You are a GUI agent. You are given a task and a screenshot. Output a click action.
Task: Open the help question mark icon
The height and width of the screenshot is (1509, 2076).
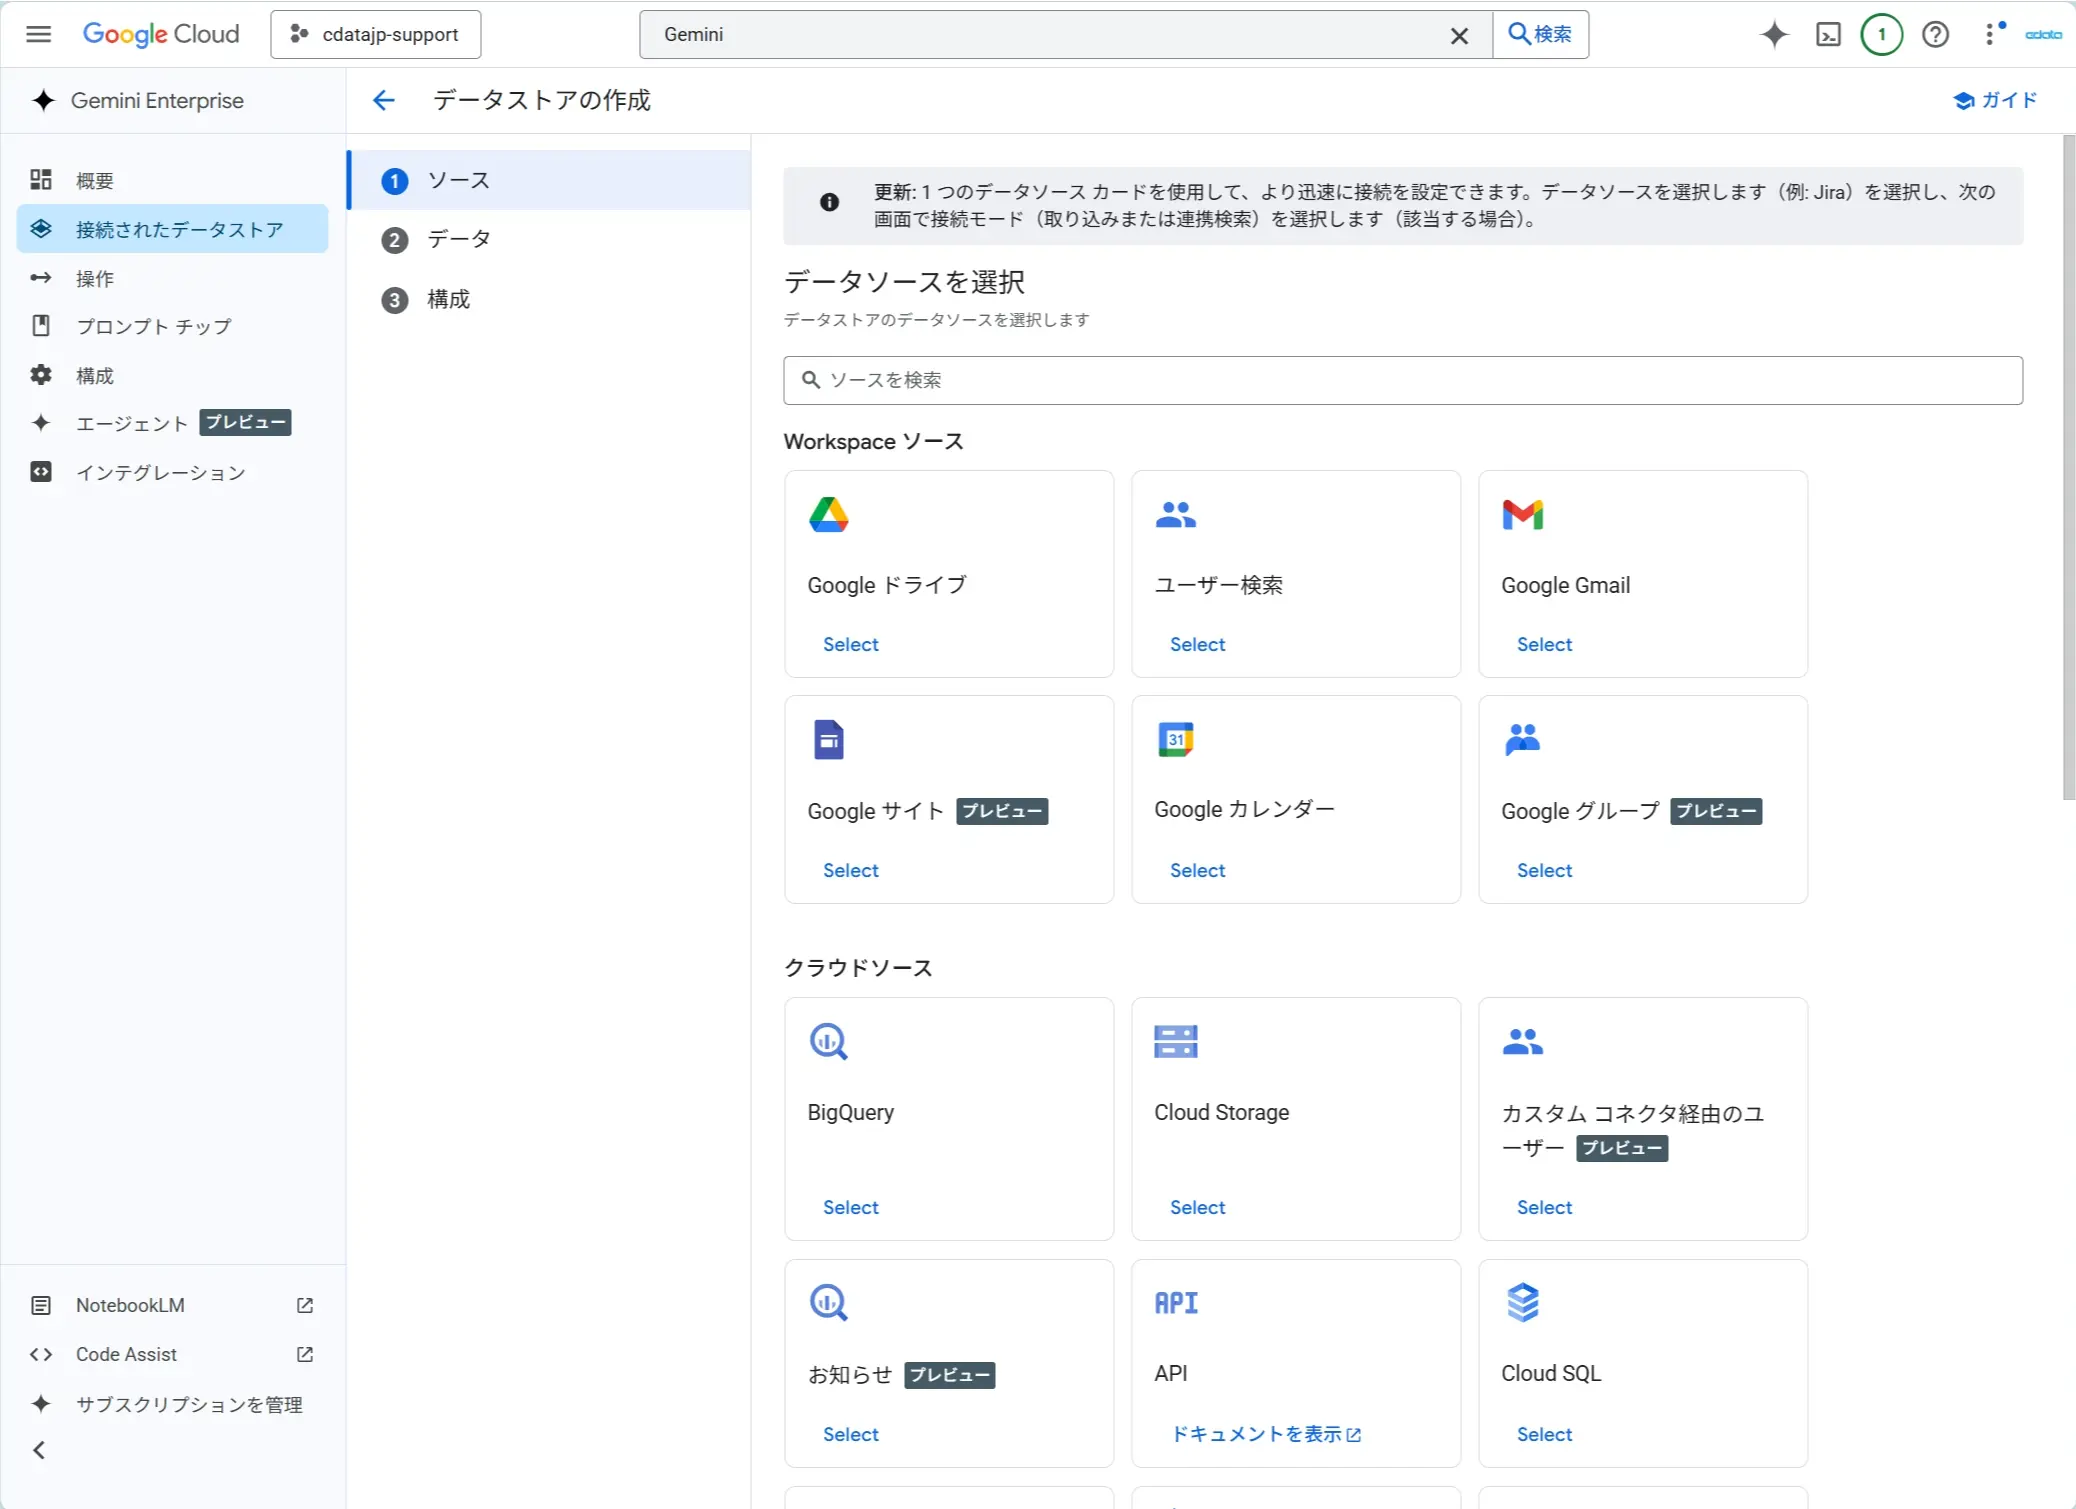pyautogui.click(x=1935, y=34)
